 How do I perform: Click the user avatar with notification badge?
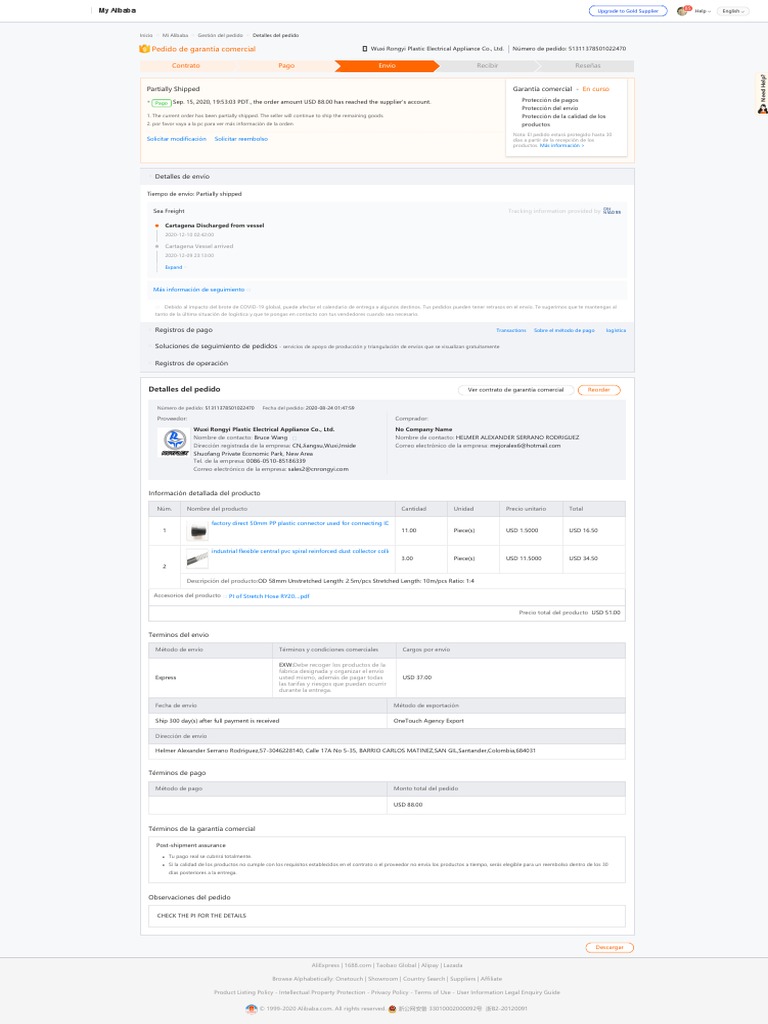pyautogui.click(x=682, y=11)
